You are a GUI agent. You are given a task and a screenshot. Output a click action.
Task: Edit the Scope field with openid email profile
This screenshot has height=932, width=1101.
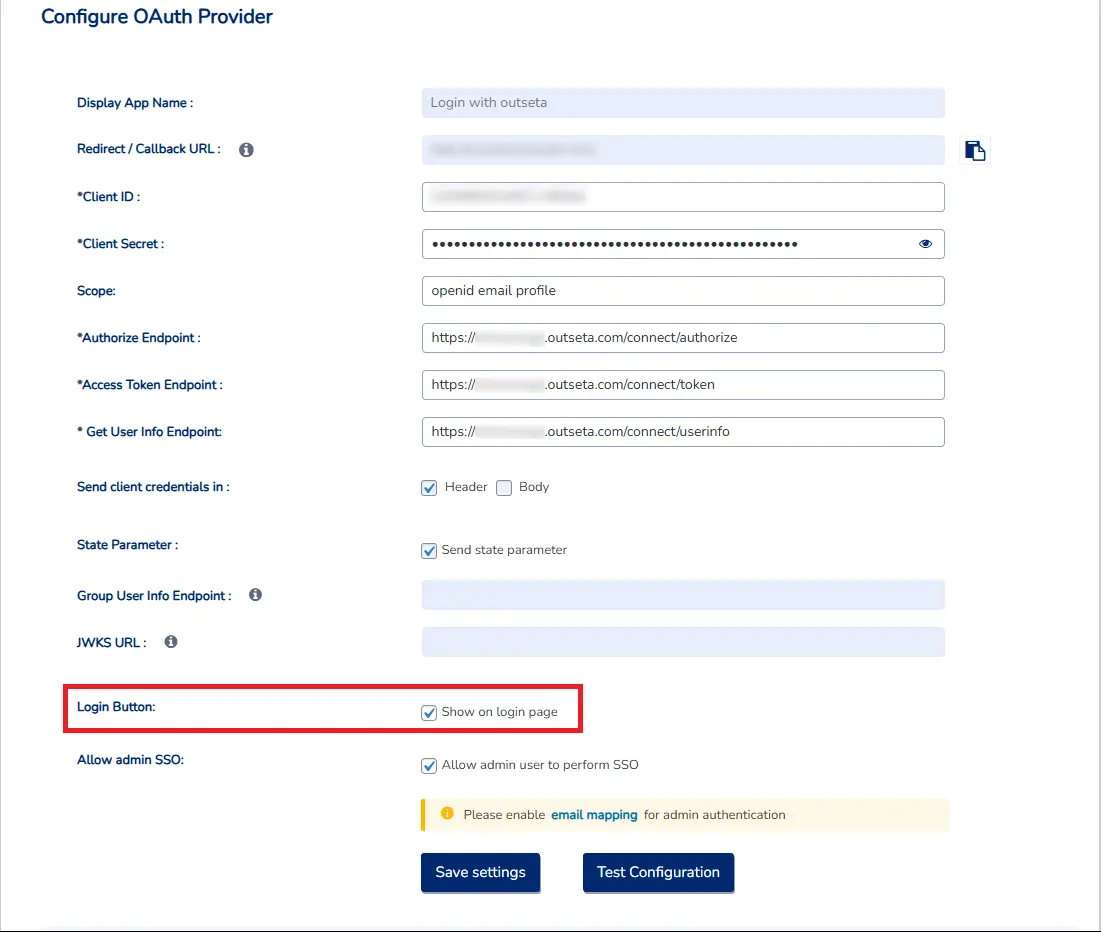point(683,291)
